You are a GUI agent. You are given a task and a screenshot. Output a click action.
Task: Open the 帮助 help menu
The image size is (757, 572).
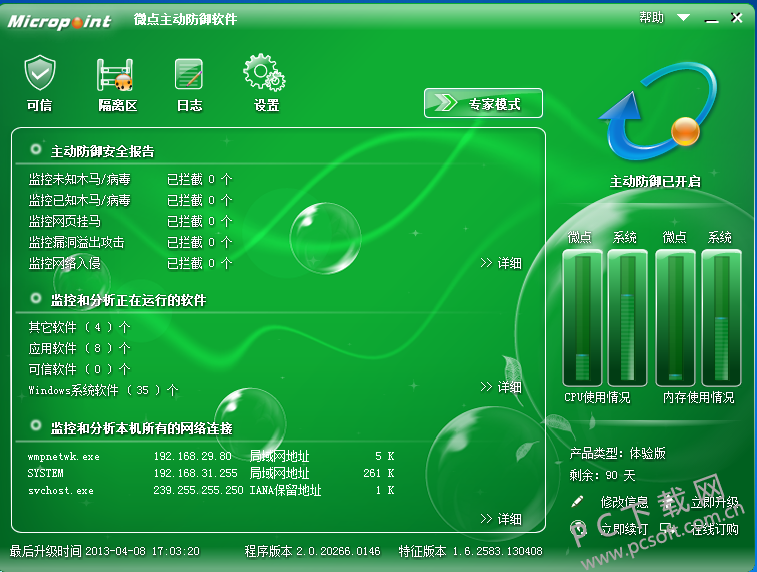(x=651, y=18)
